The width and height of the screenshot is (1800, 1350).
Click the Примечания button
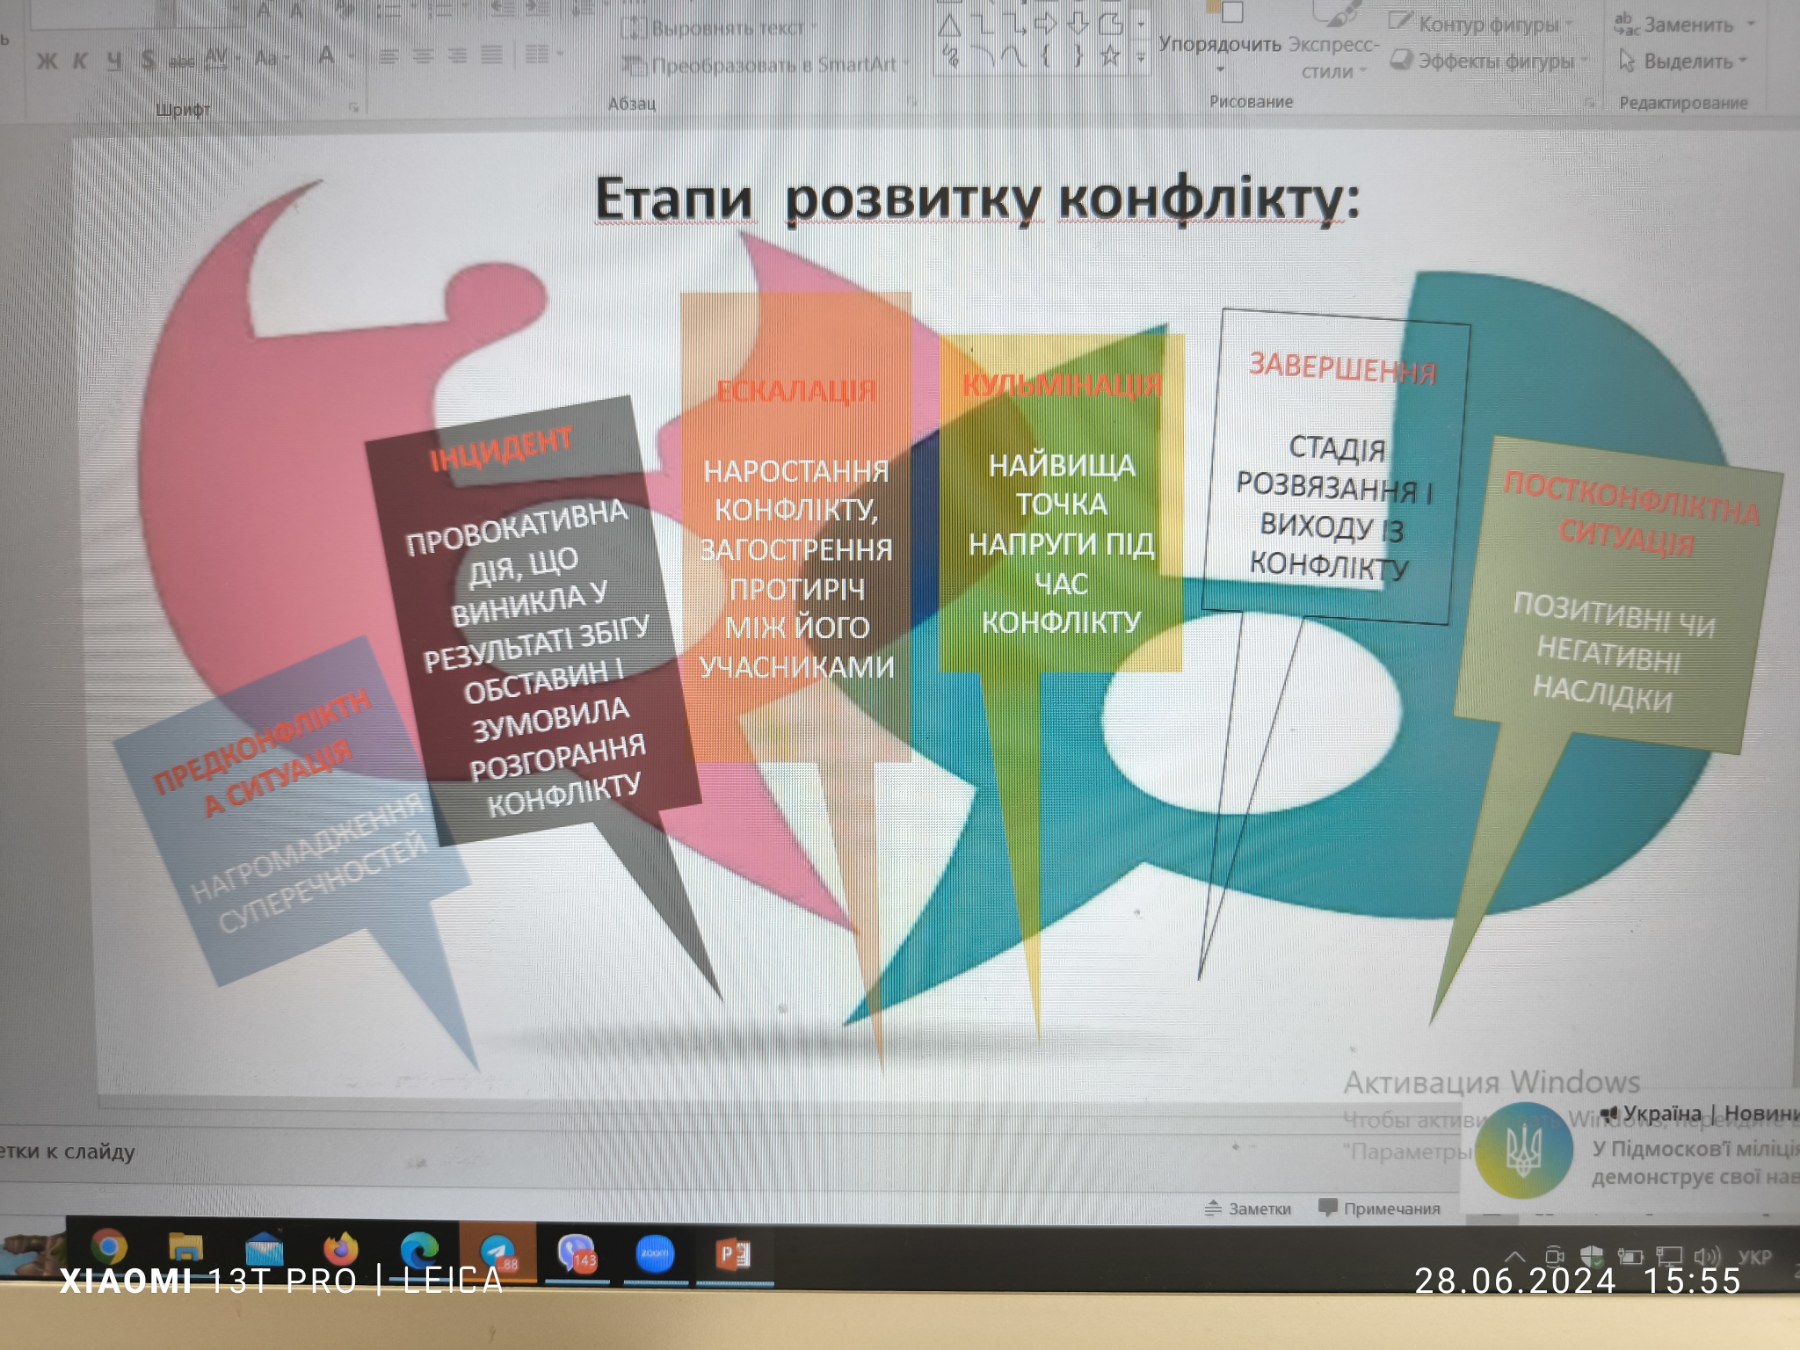(x=1380, y=1208)
